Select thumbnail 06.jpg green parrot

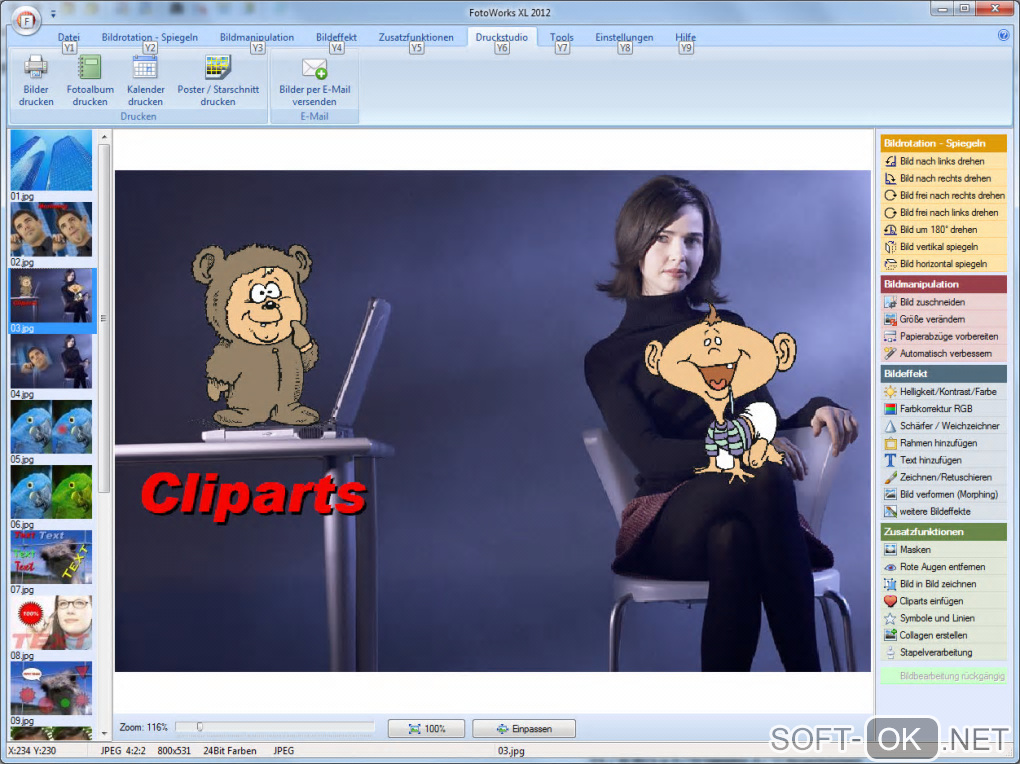(51, 491)
